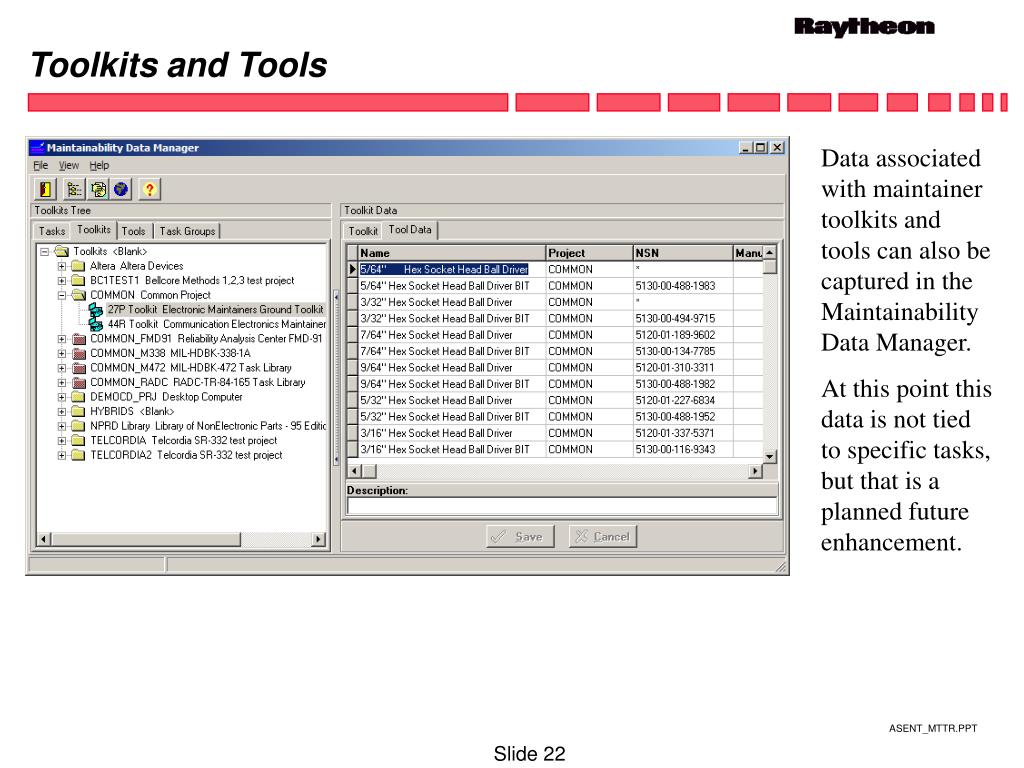
Task: Select the Toolkits tab
Action: pos(94,230)
